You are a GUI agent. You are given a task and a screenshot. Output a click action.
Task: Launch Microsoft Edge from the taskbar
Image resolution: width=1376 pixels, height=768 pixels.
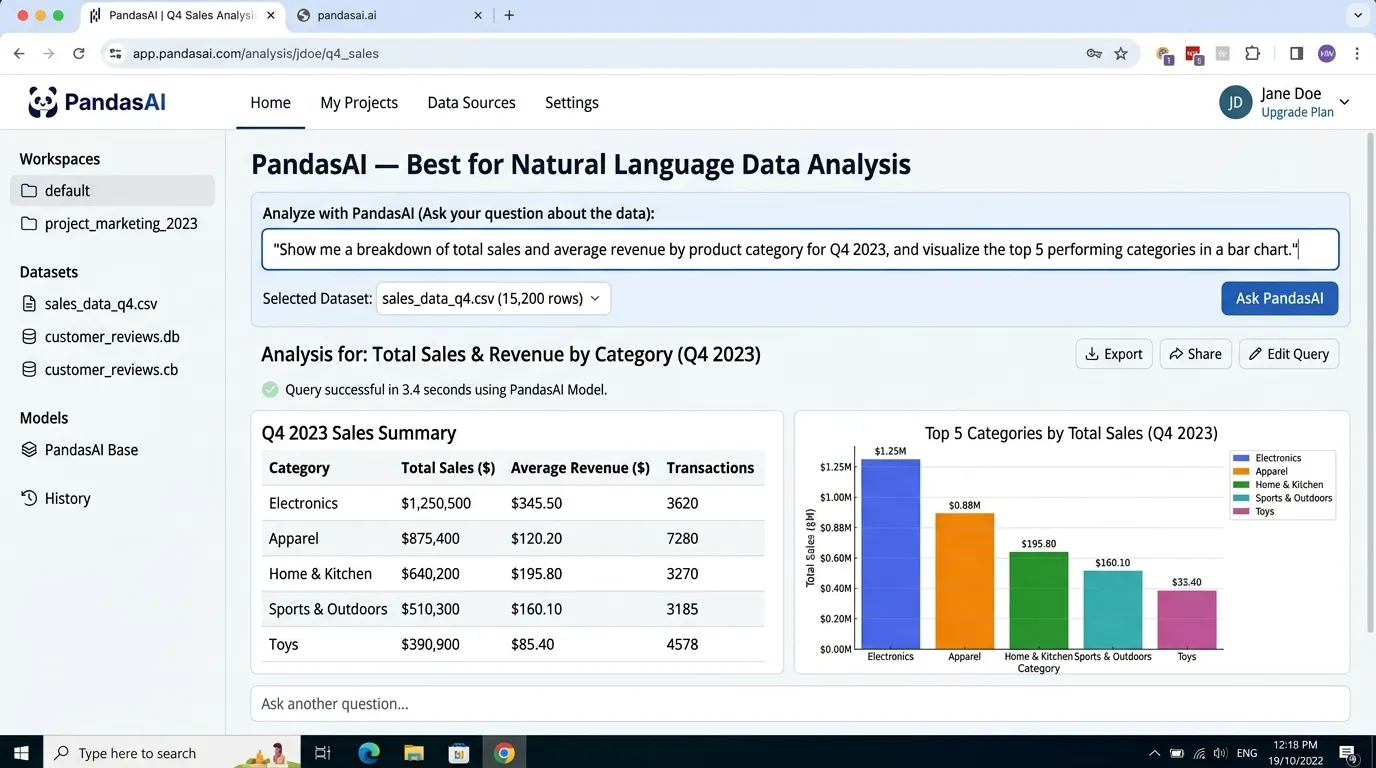369,753
